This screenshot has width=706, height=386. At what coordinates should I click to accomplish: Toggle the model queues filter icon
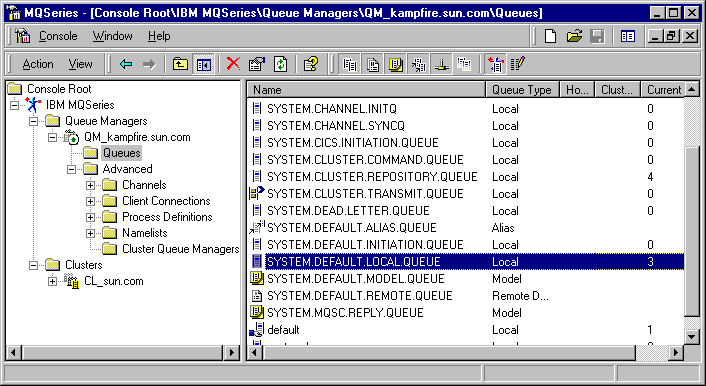(395, 64)
